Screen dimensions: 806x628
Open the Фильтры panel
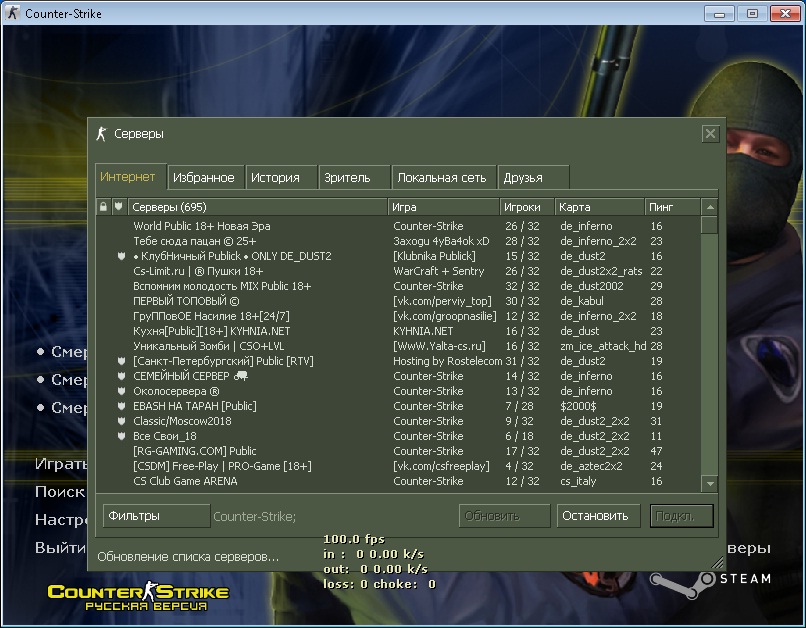[x=156, y=515]
